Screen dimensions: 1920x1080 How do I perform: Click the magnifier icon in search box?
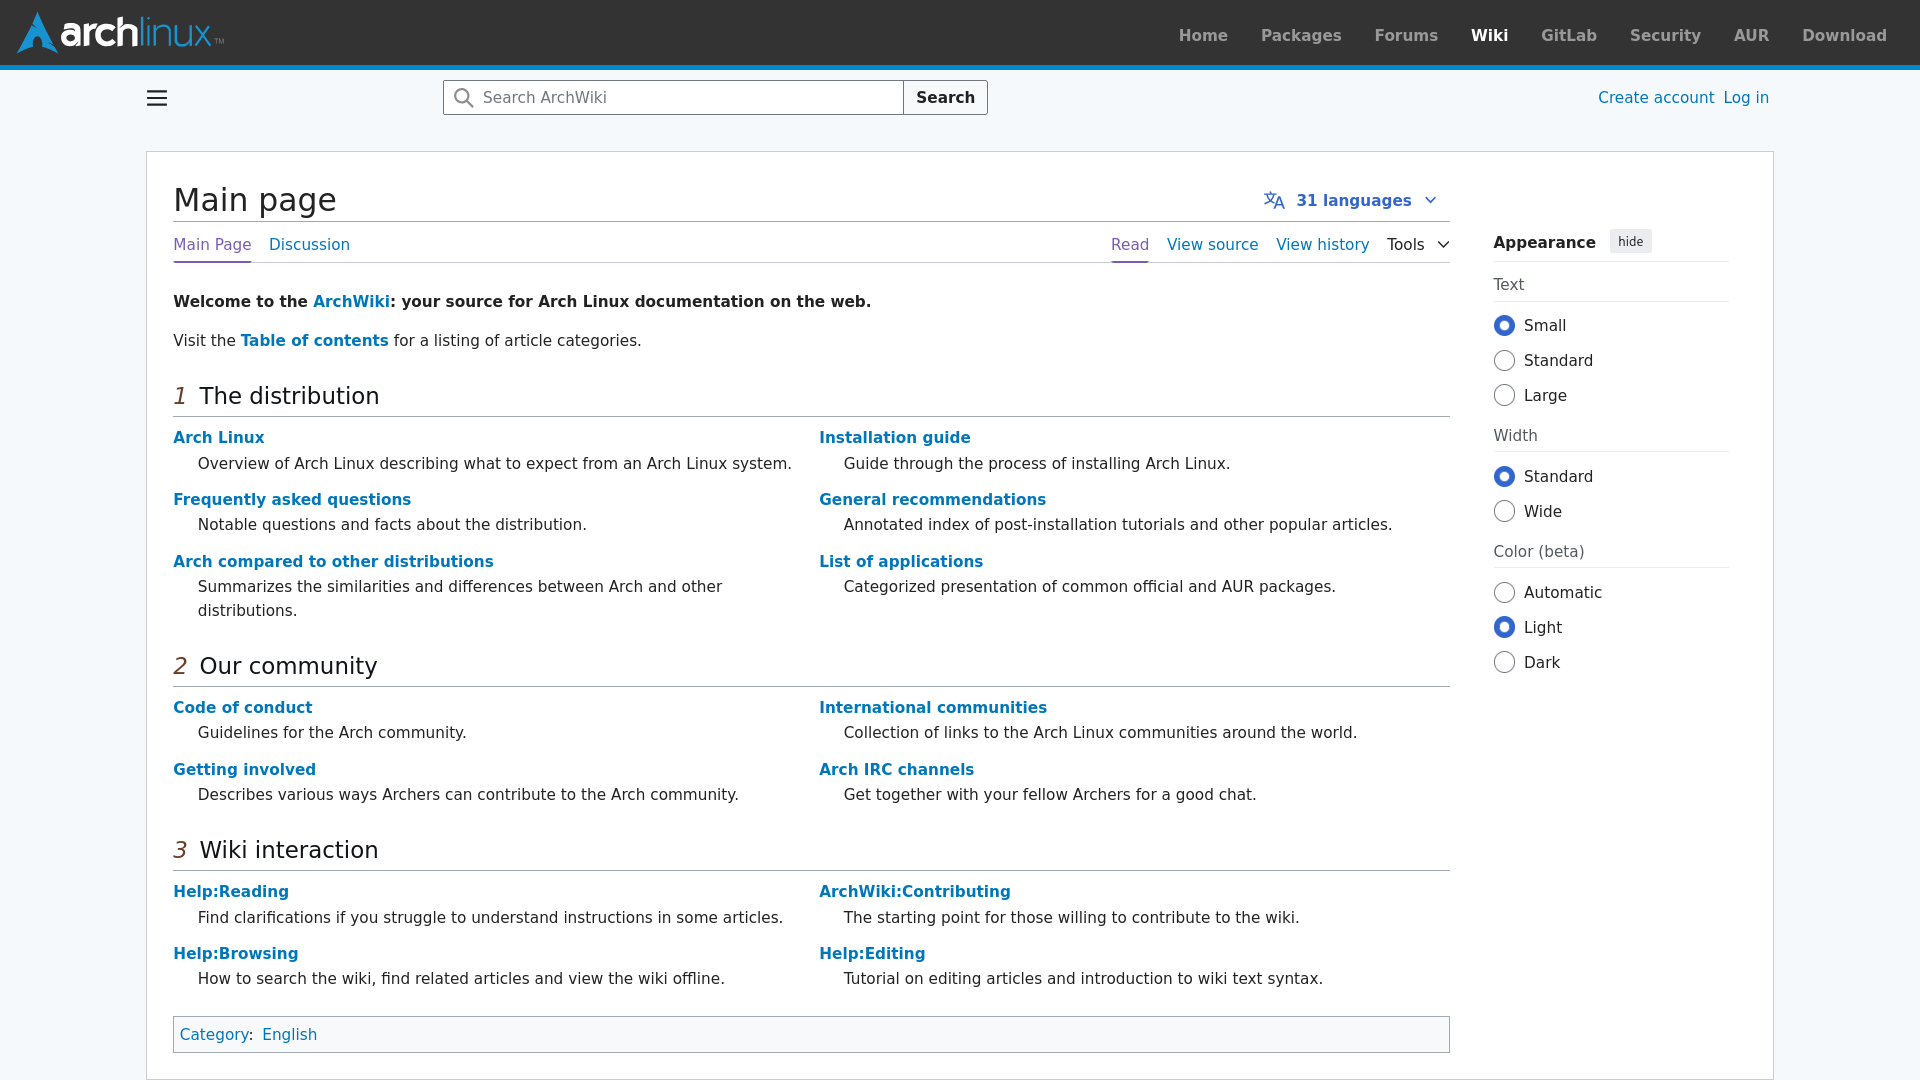(x=463, y=98)
